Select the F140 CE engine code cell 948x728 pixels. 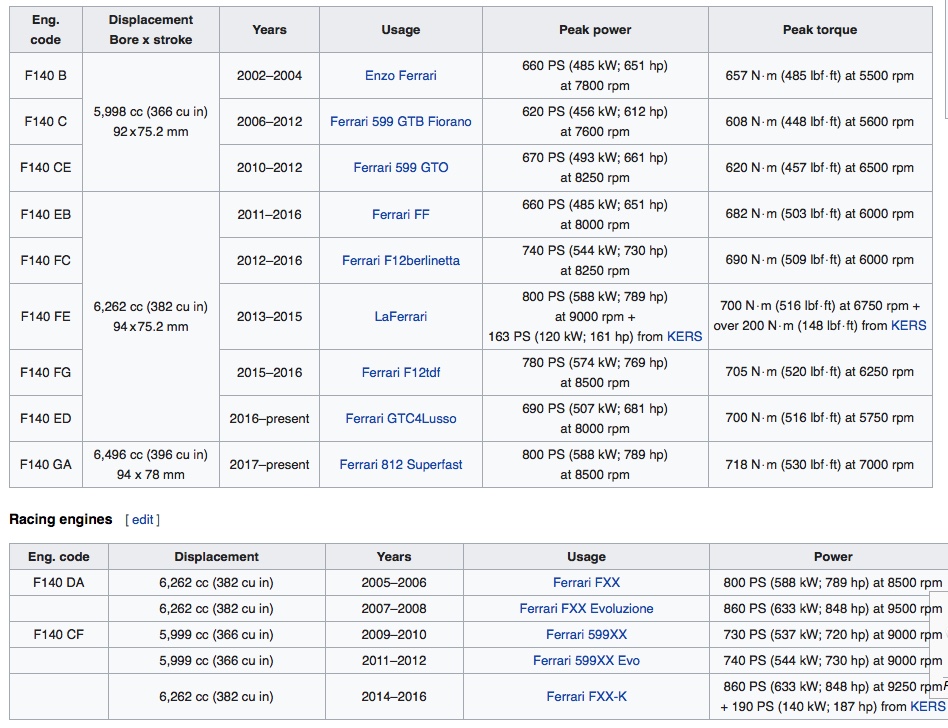point(46,167)
